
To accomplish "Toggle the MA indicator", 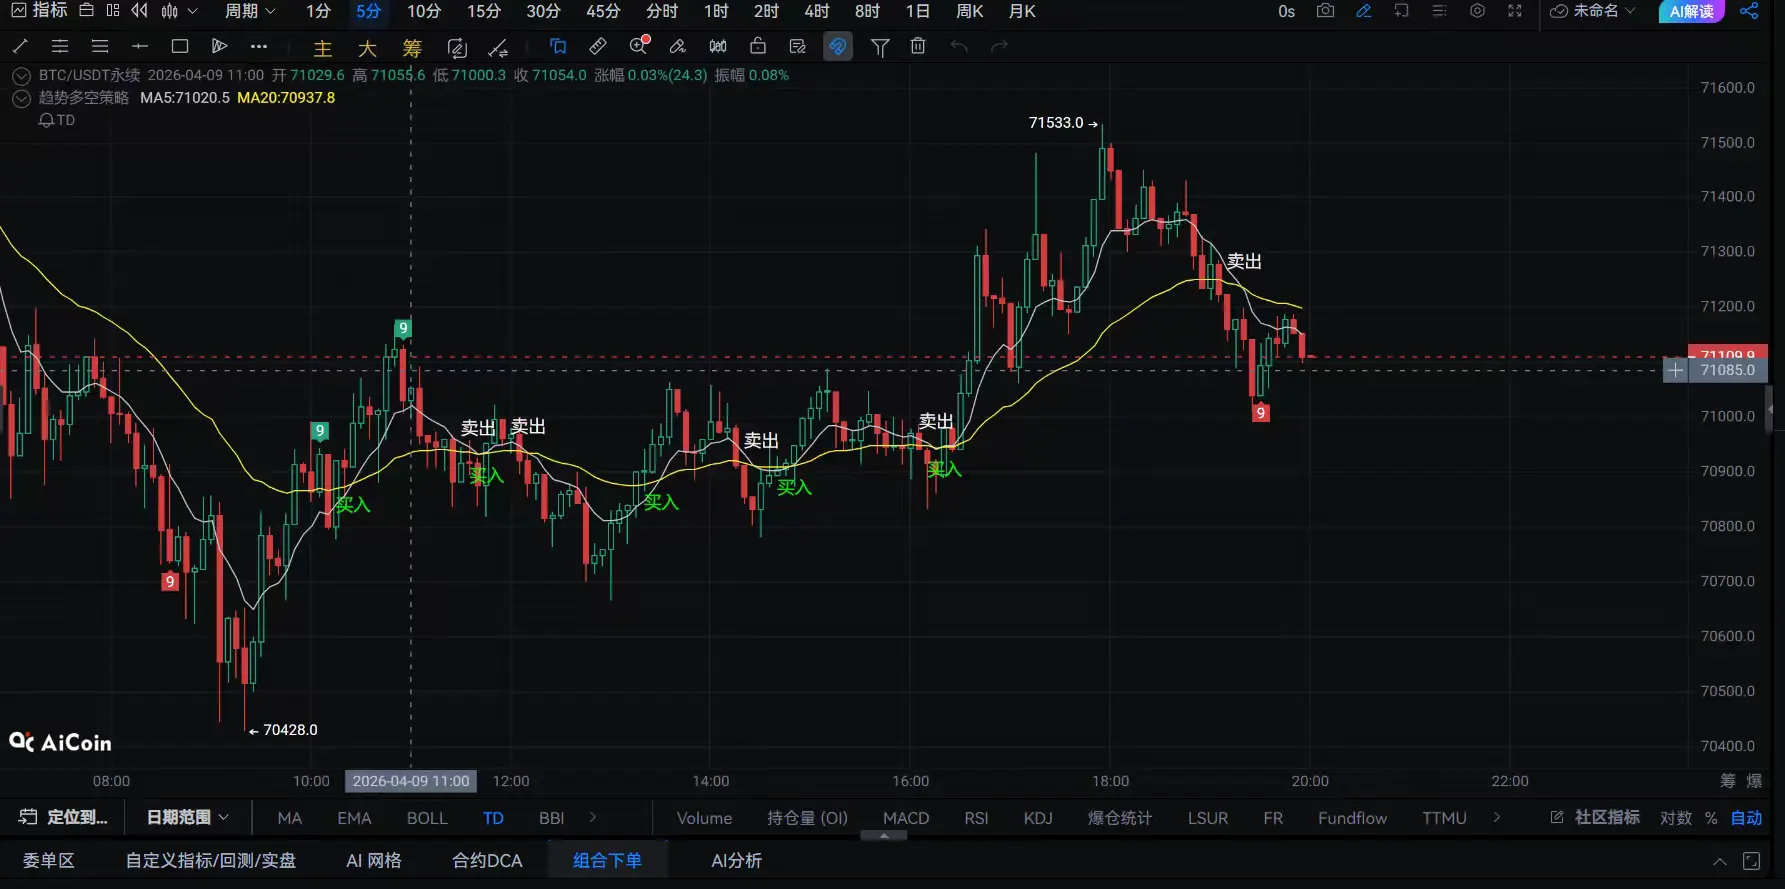I will (290, 818).
